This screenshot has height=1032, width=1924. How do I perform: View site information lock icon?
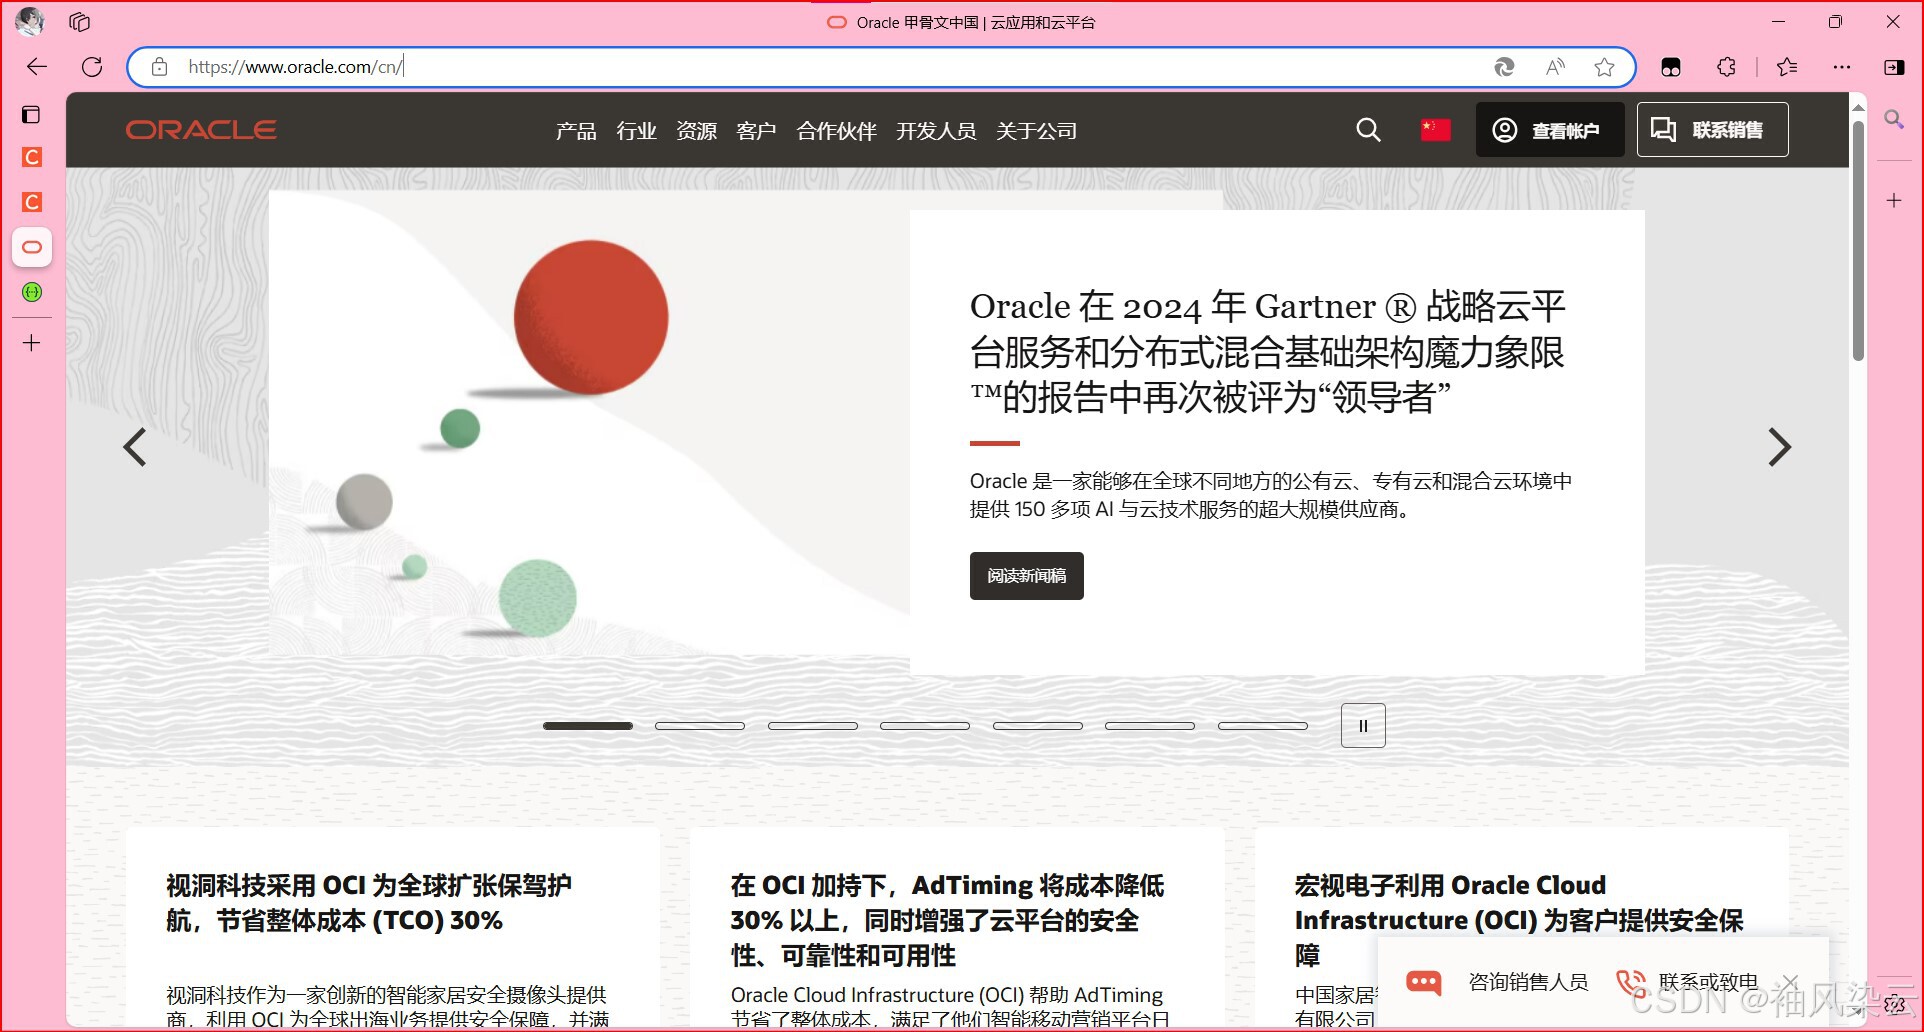click(159, 67)
